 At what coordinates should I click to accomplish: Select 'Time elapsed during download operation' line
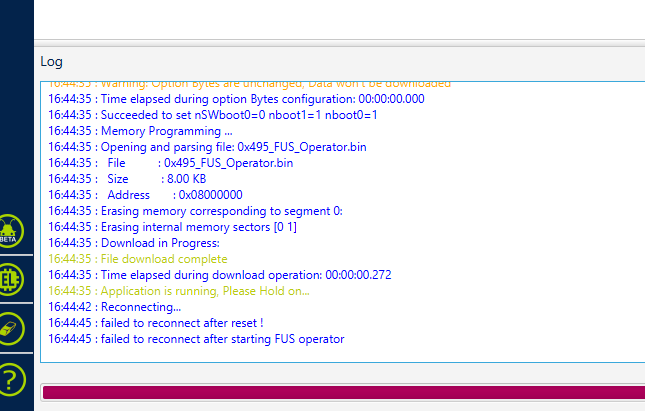coord(220,275)
